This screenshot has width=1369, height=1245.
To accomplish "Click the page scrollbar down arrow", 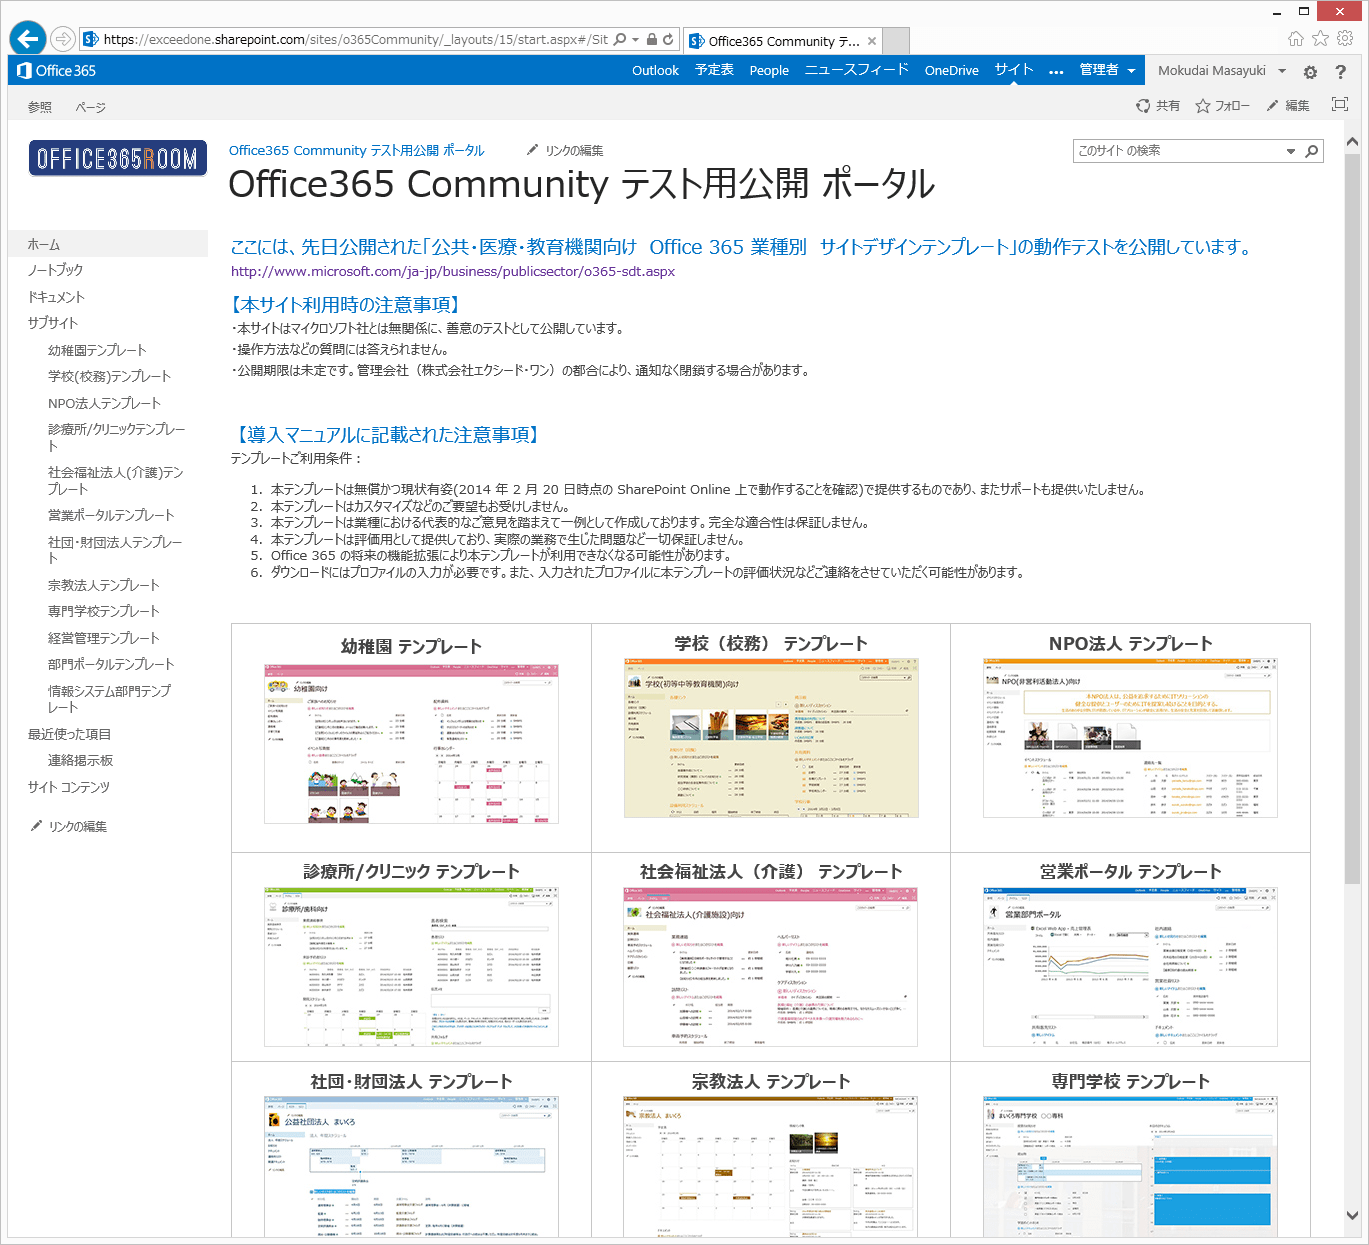I will tap(1352, 1216).
